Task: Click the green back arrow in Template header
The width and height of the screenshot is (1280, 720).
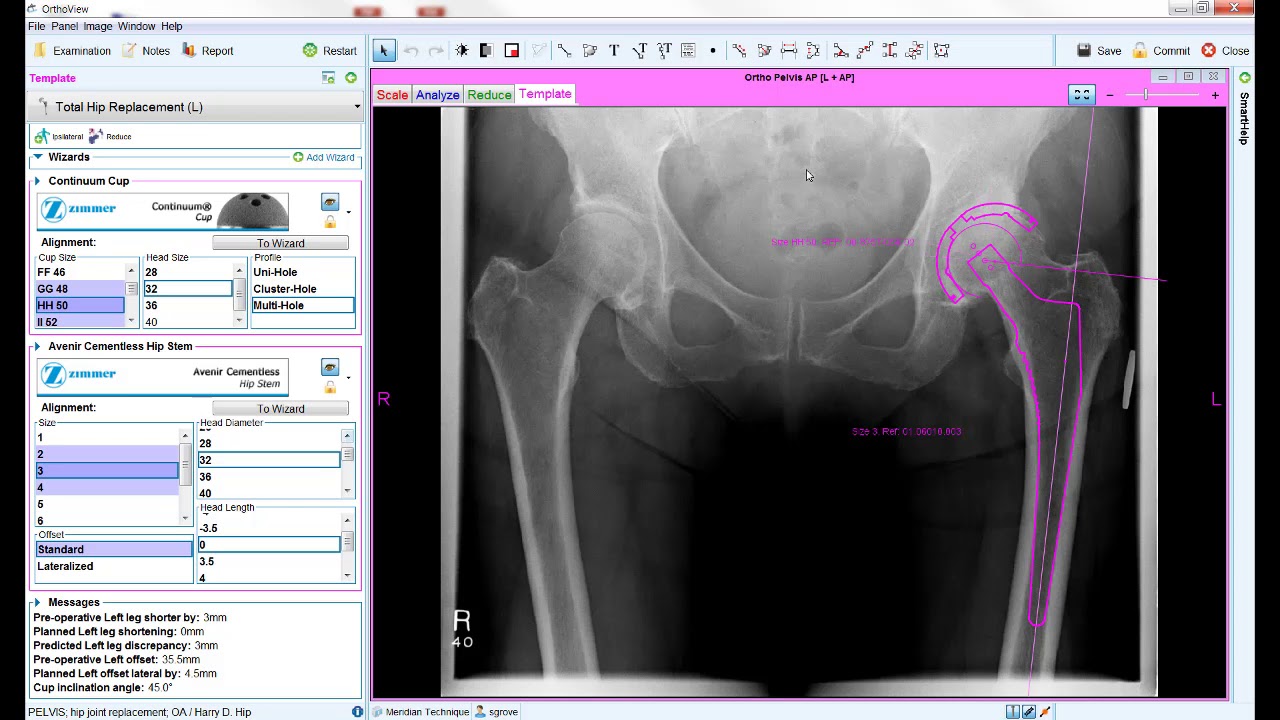Action: 351,78
